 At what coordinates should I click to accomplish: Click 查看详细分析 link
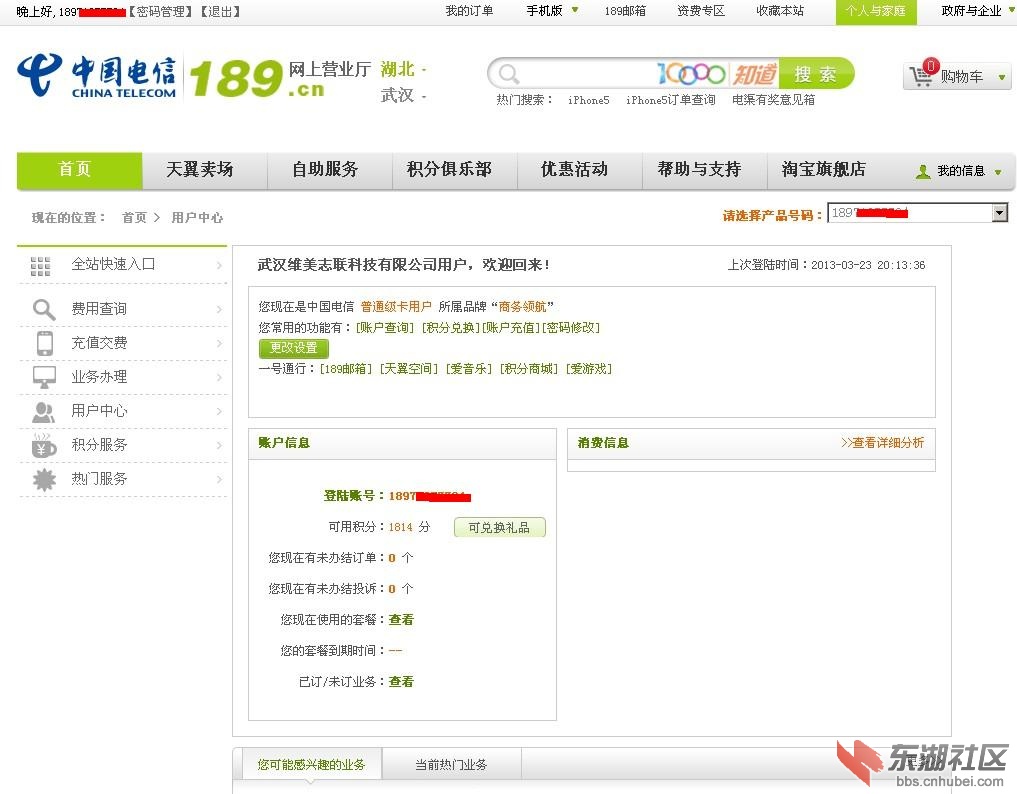click(x=882, y=442)
